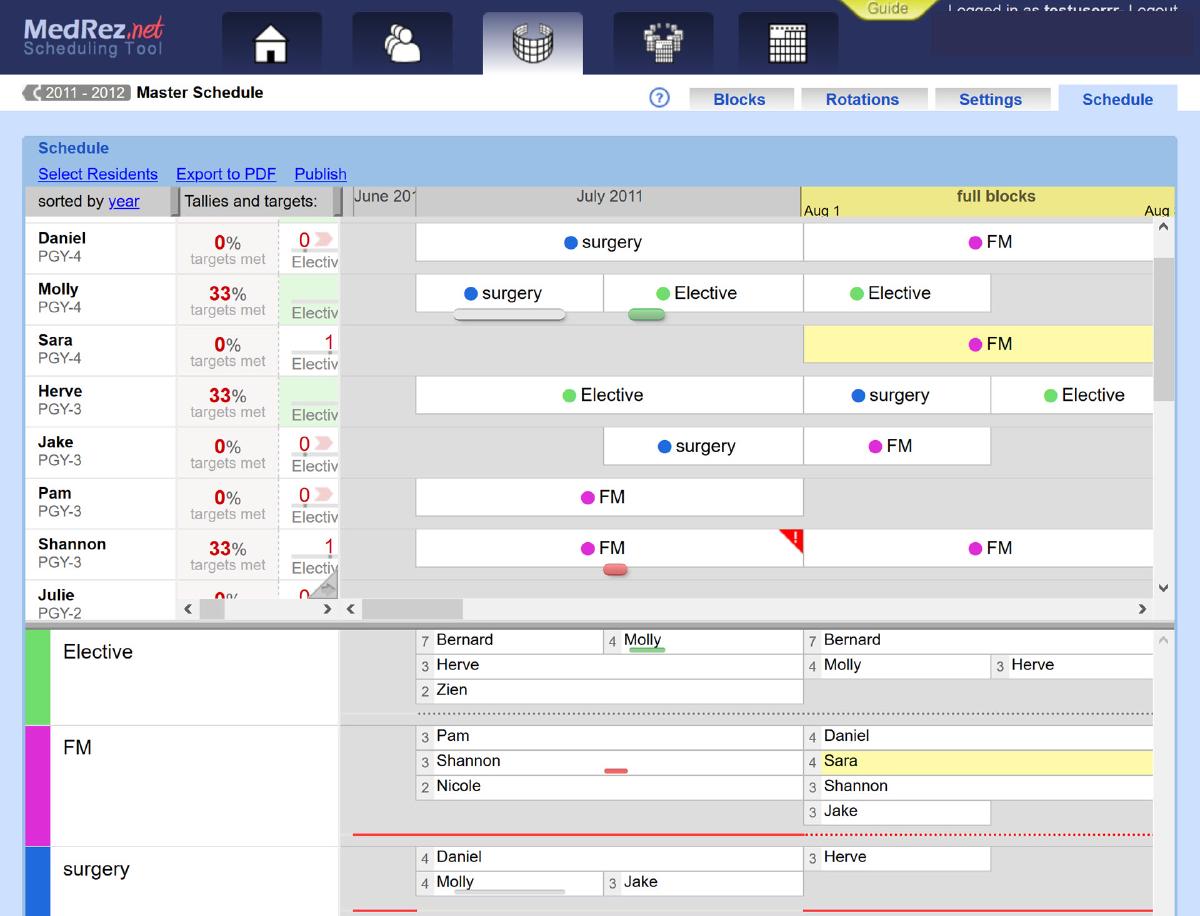Open the Blocks tab
1200x916 pixels.
click(741, 99)
